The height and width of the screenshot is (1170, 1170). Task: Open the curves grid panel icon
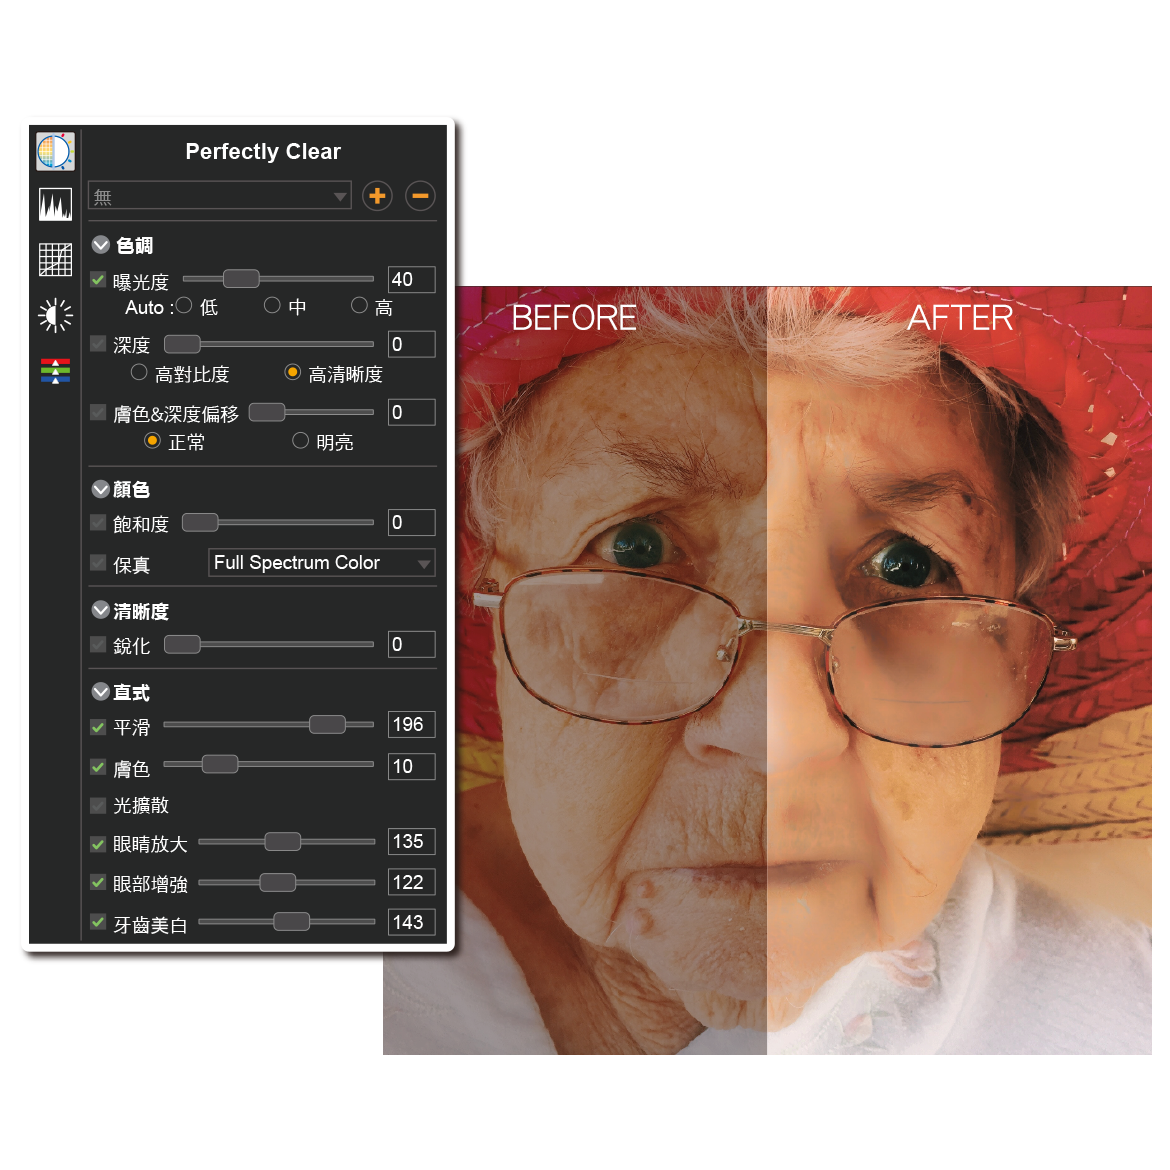pyautogui.click(x=55, y=259)
